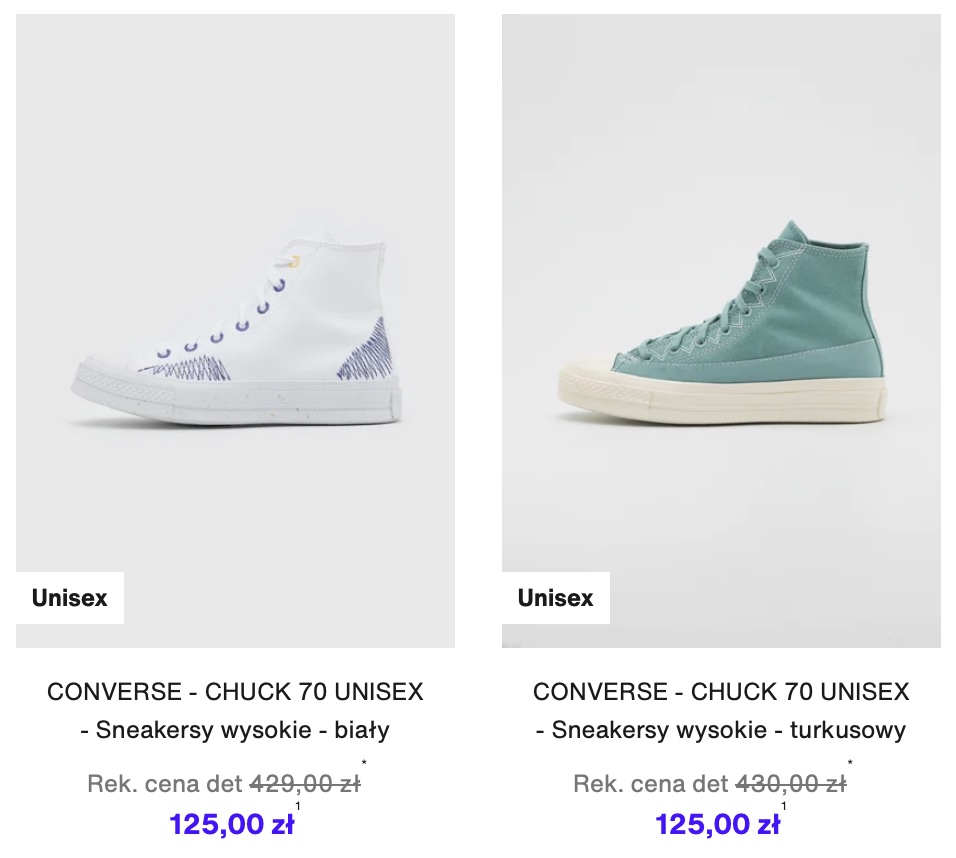Click the 125,00 zł price under the turquoise sneaker

point(718,824)
